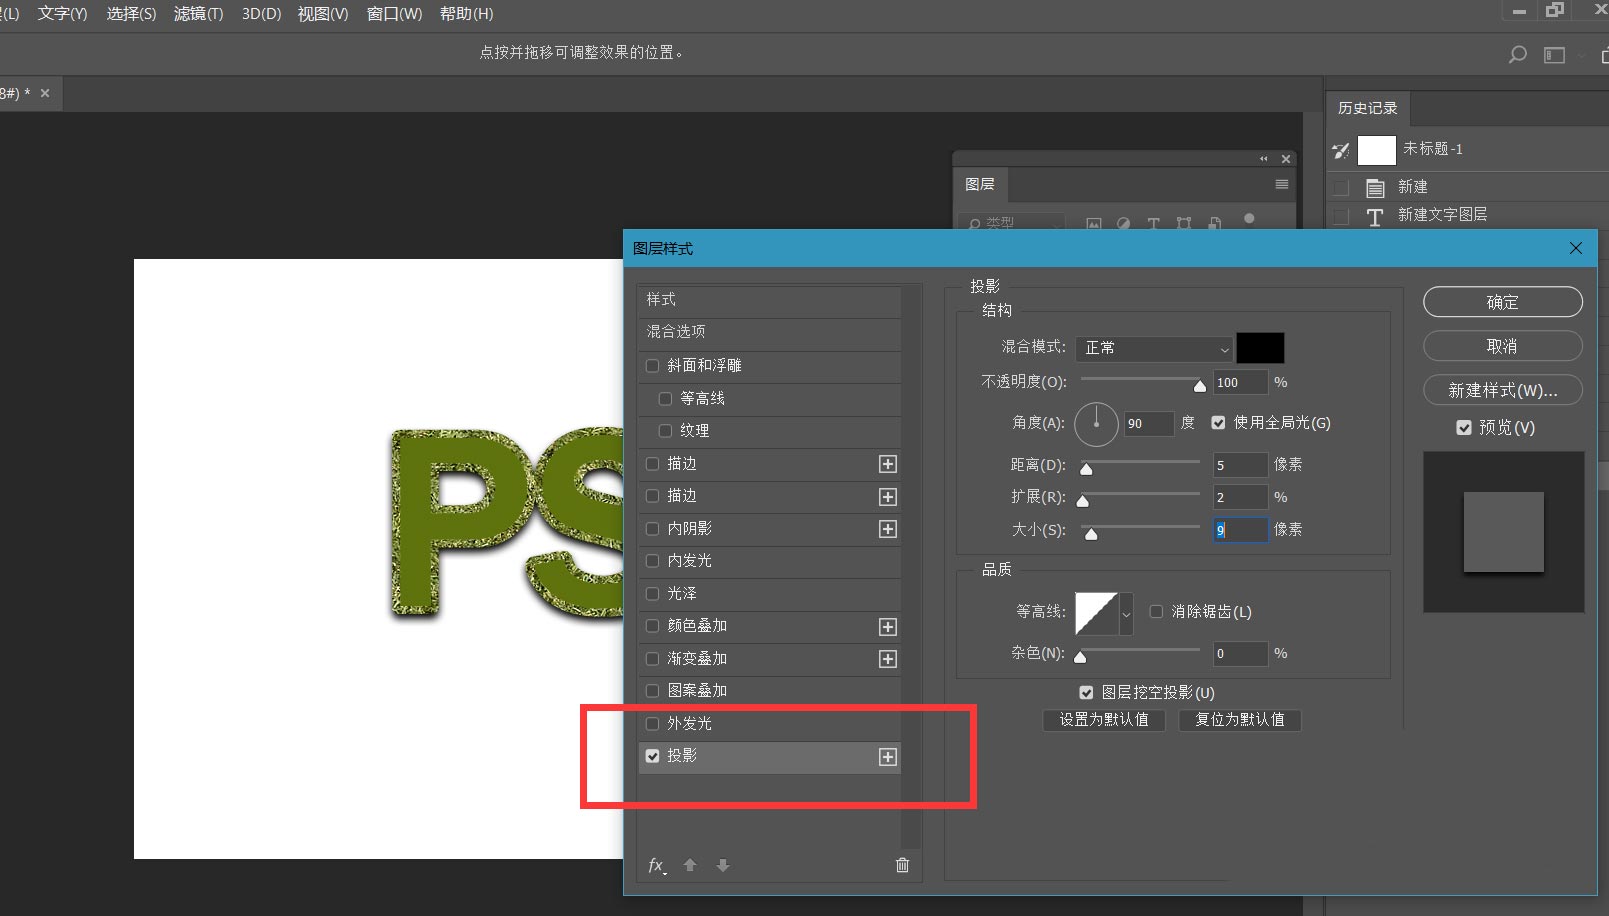Image resolution: width=1609 pixels, height=916 pixels.
Task: Click the 等高线 contour thumbnail
Action: tap(1097, 614)
